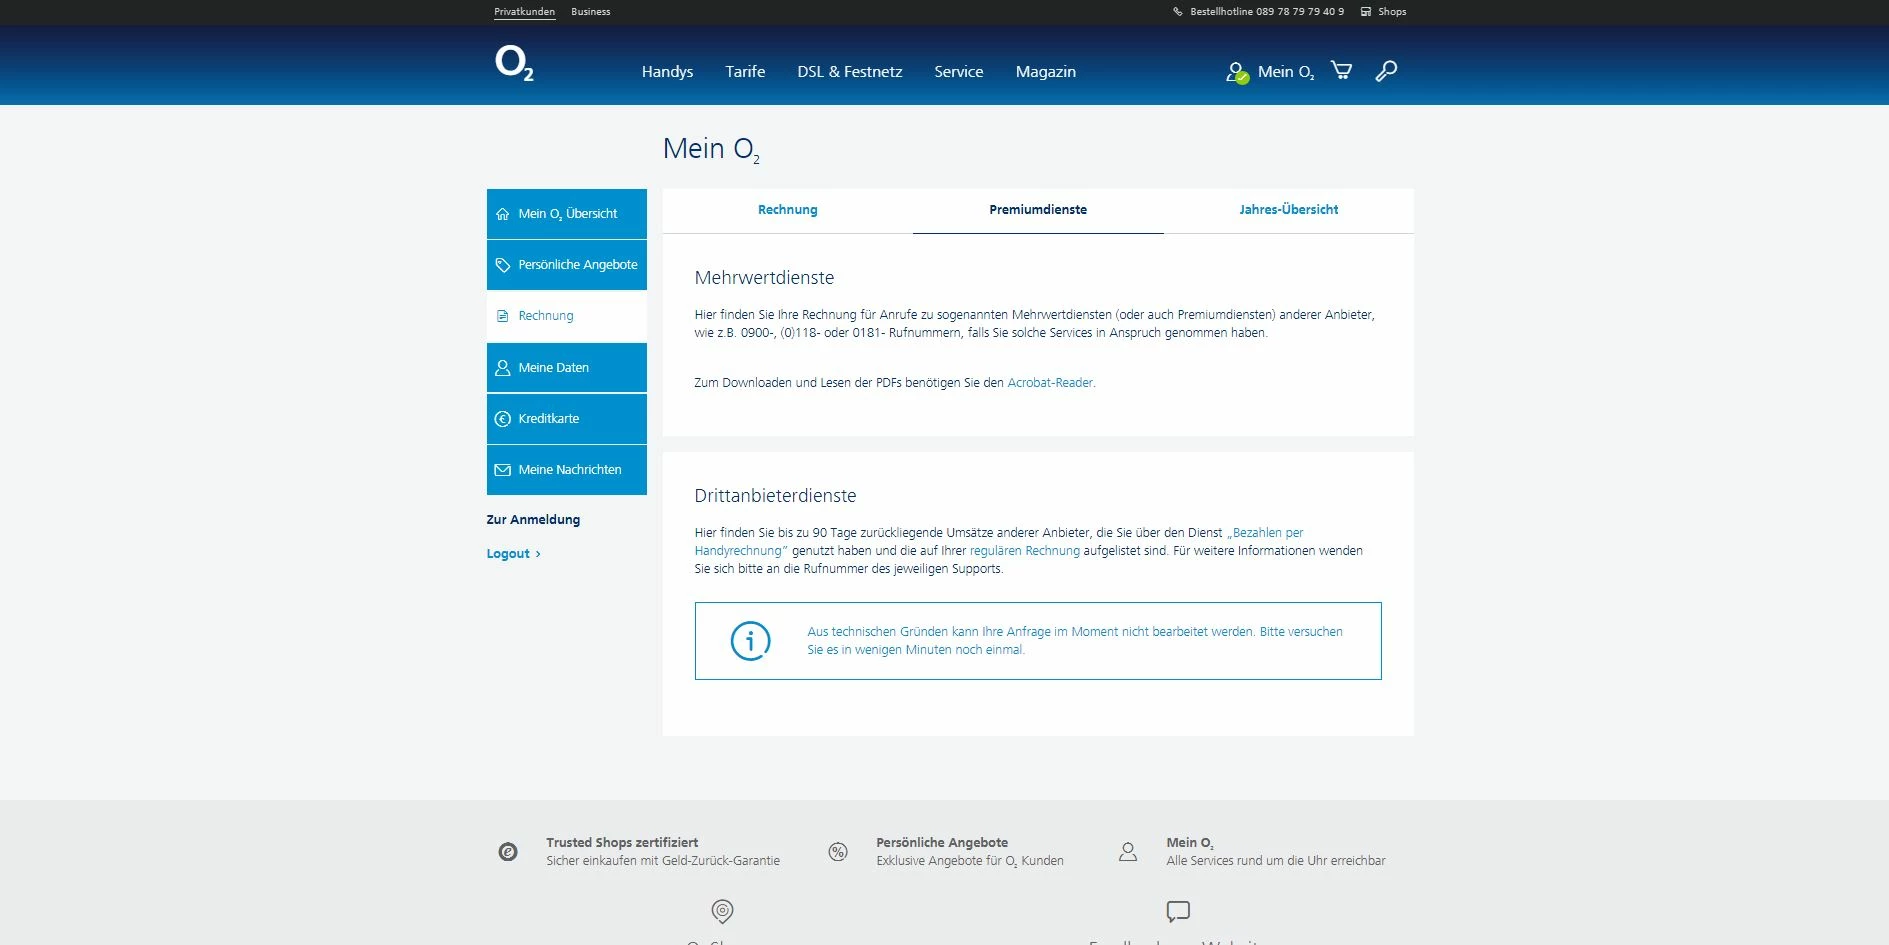
Task: Click the euro icon beside Kreditkarte
Action: [503, 419]
